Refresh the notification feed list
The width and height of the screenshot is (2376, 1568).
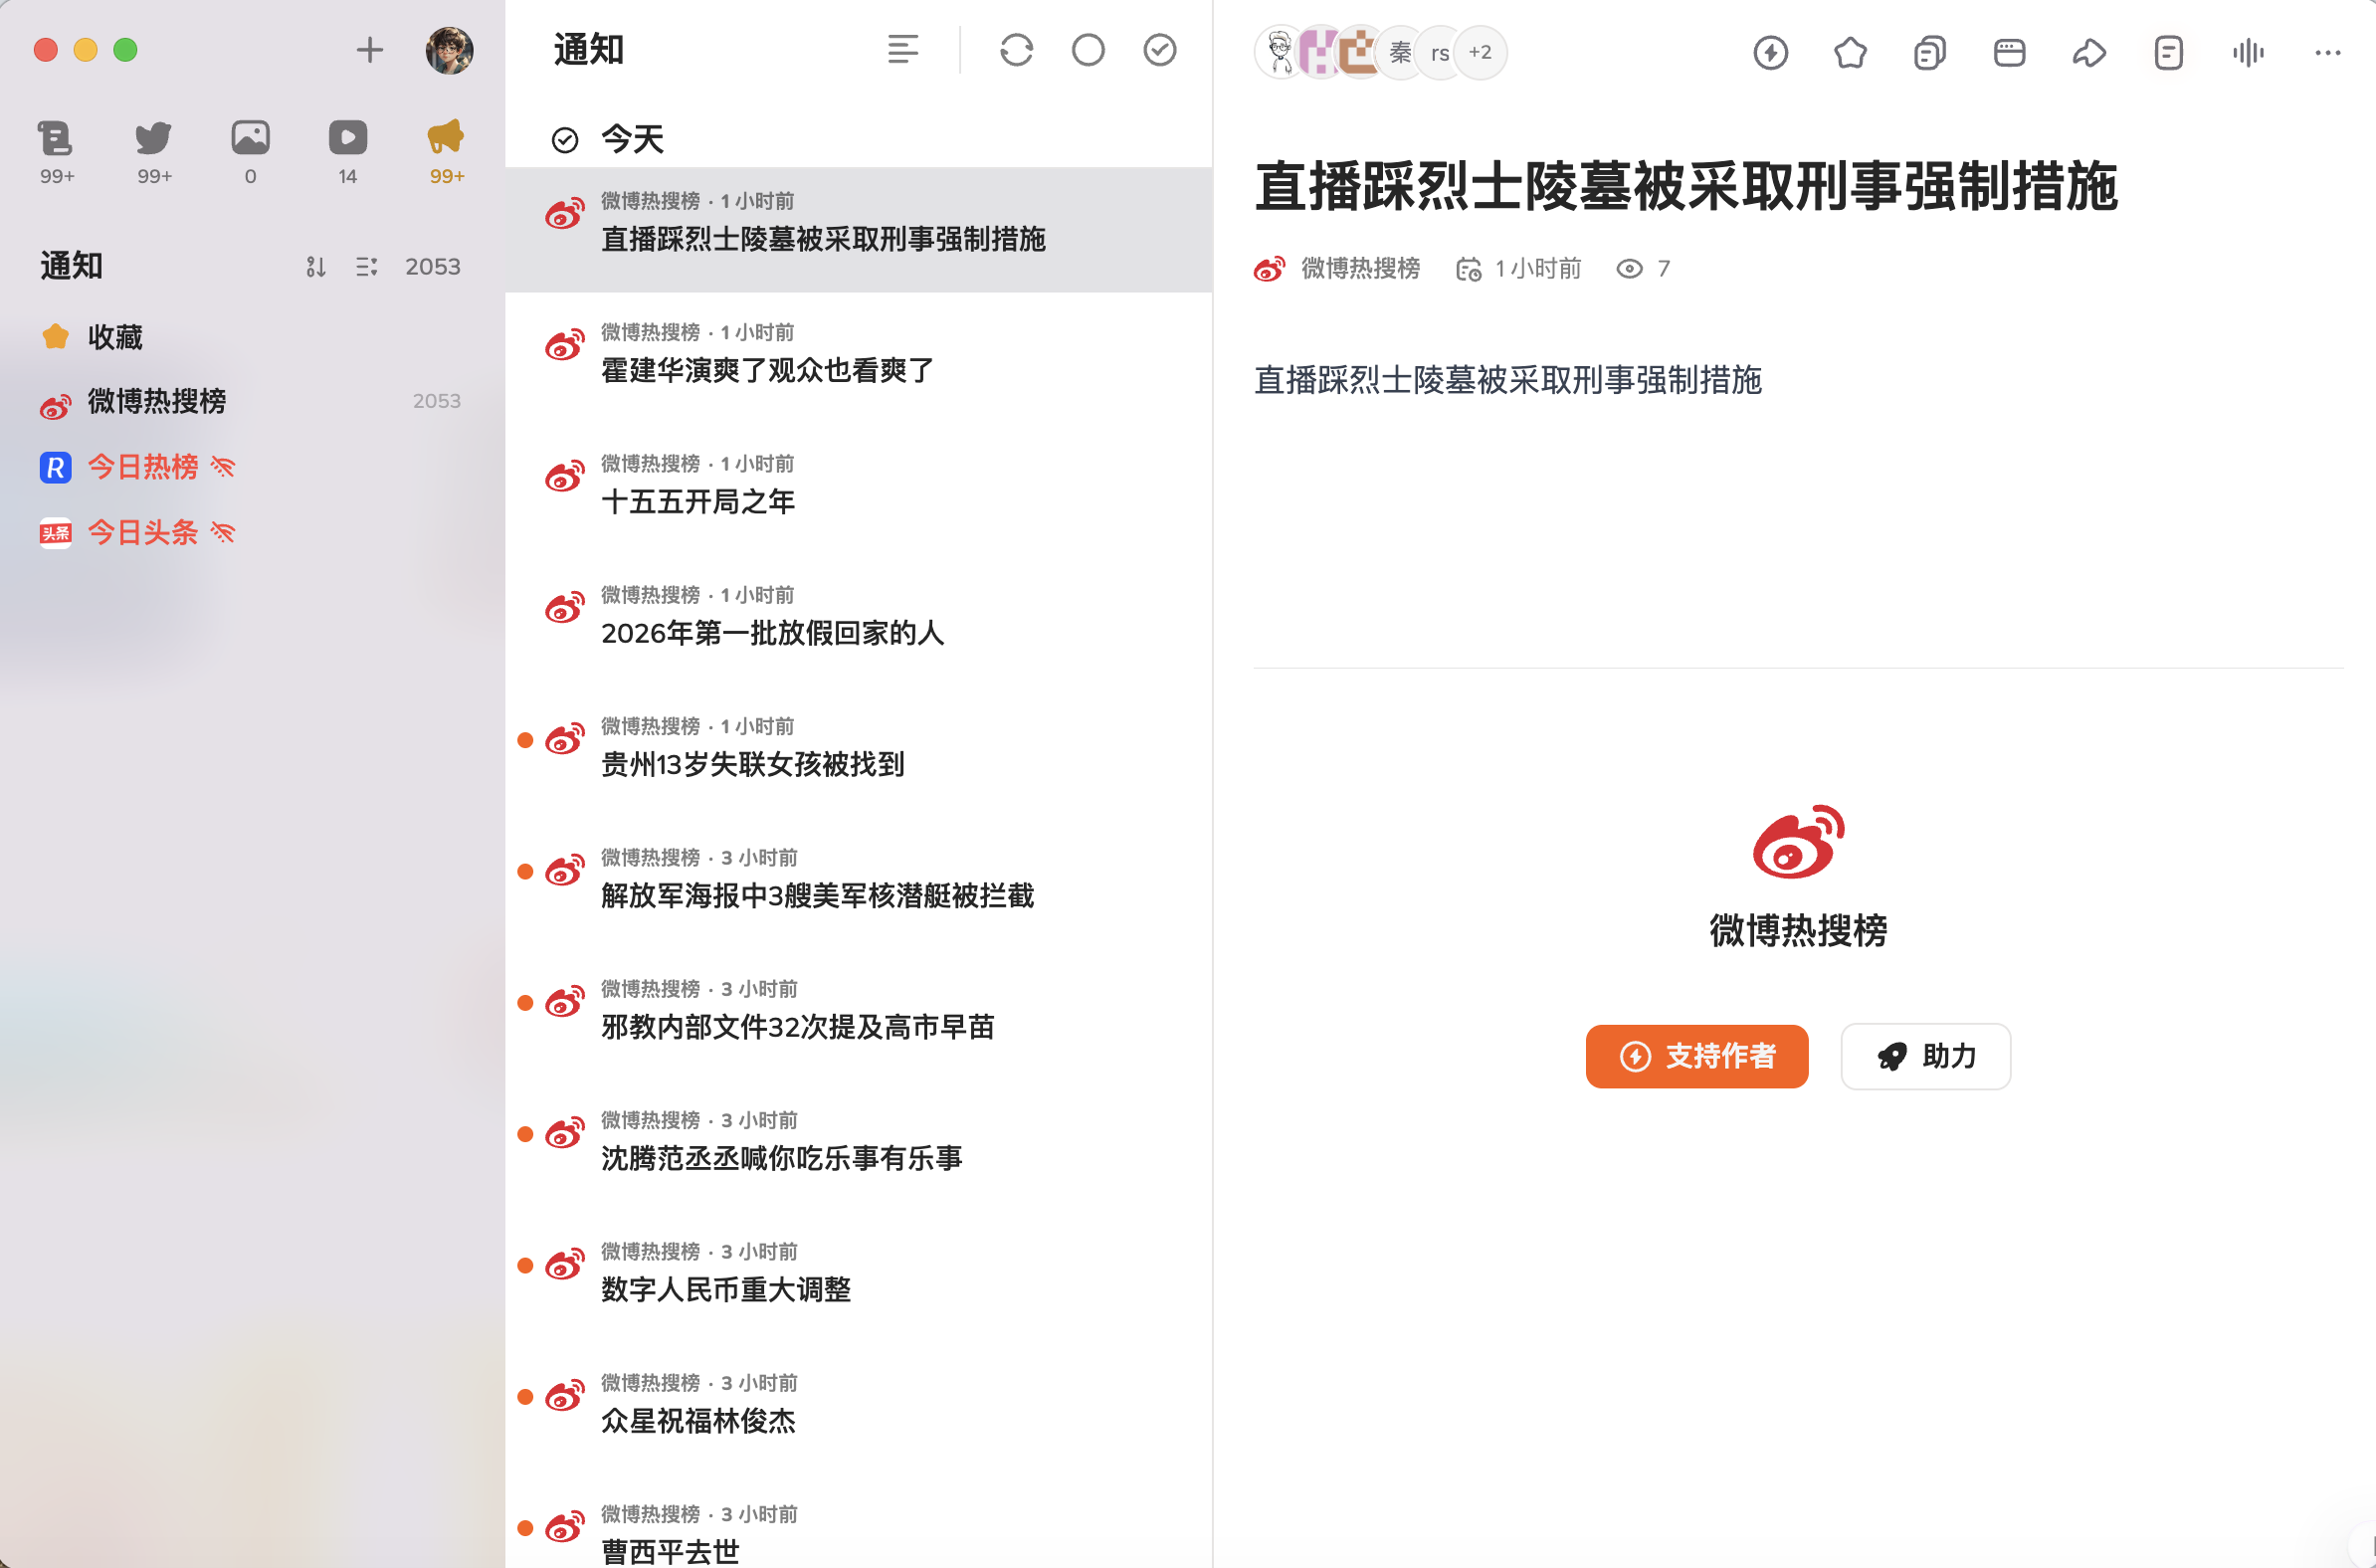(1016, 49)
